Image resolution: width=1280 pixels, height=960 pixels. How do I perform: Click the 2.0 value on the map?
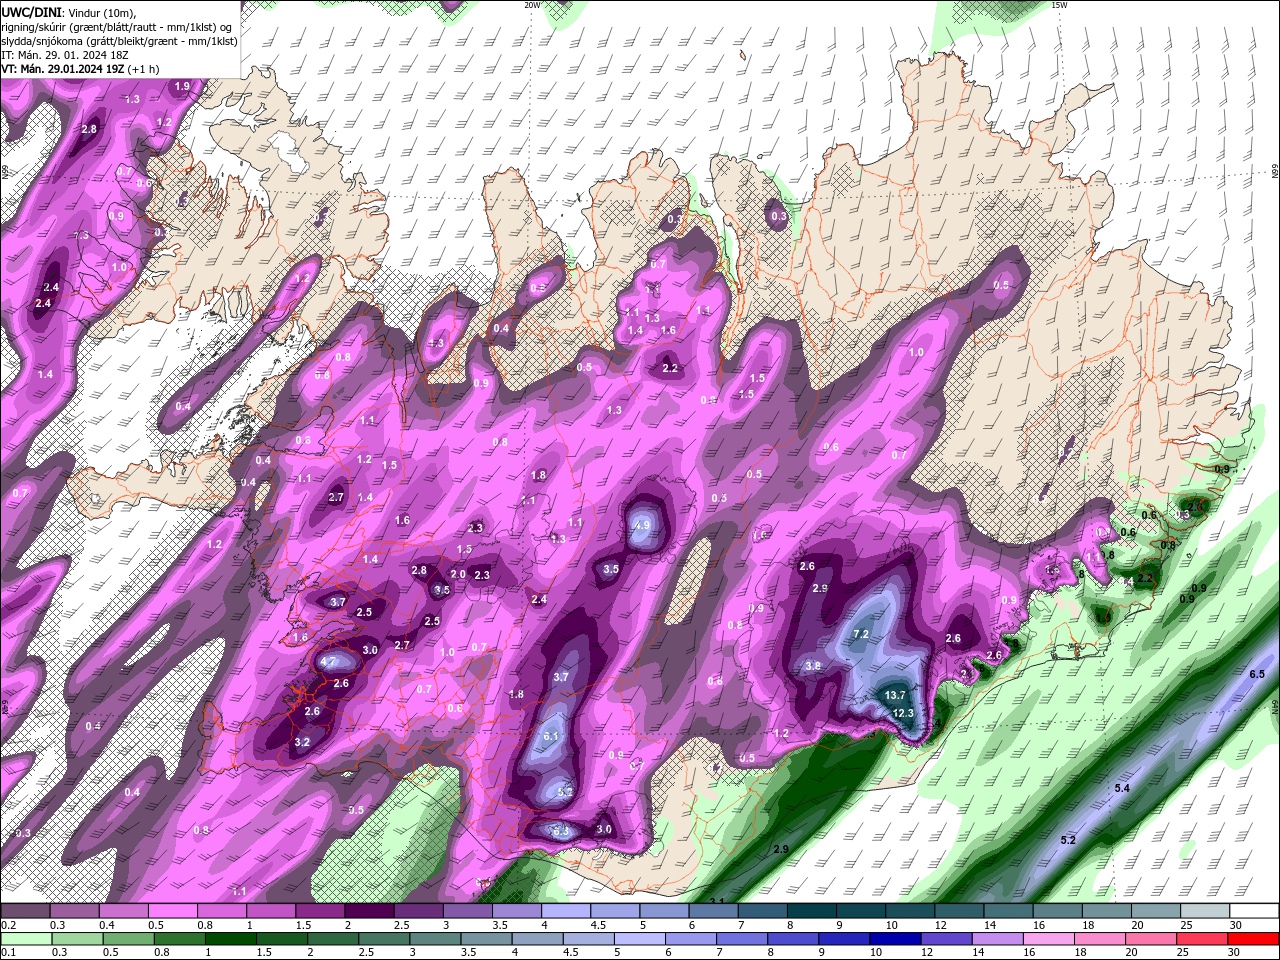(x=458, y=574)
